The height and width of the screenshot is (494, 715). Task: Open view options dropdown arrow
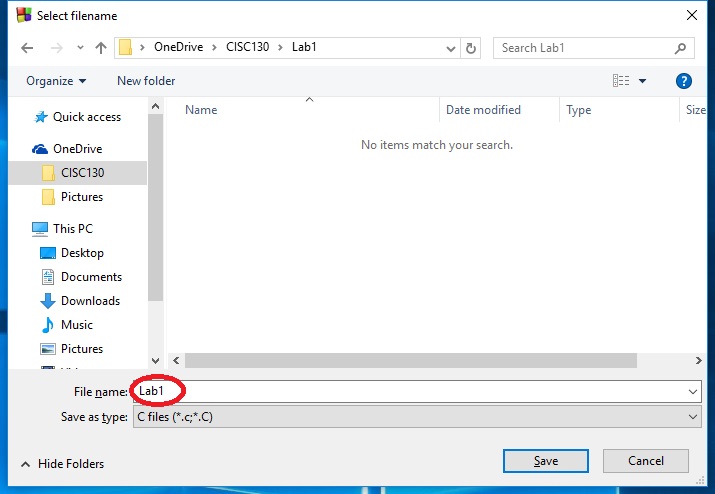pyautogui.click(x=642, y=81)
